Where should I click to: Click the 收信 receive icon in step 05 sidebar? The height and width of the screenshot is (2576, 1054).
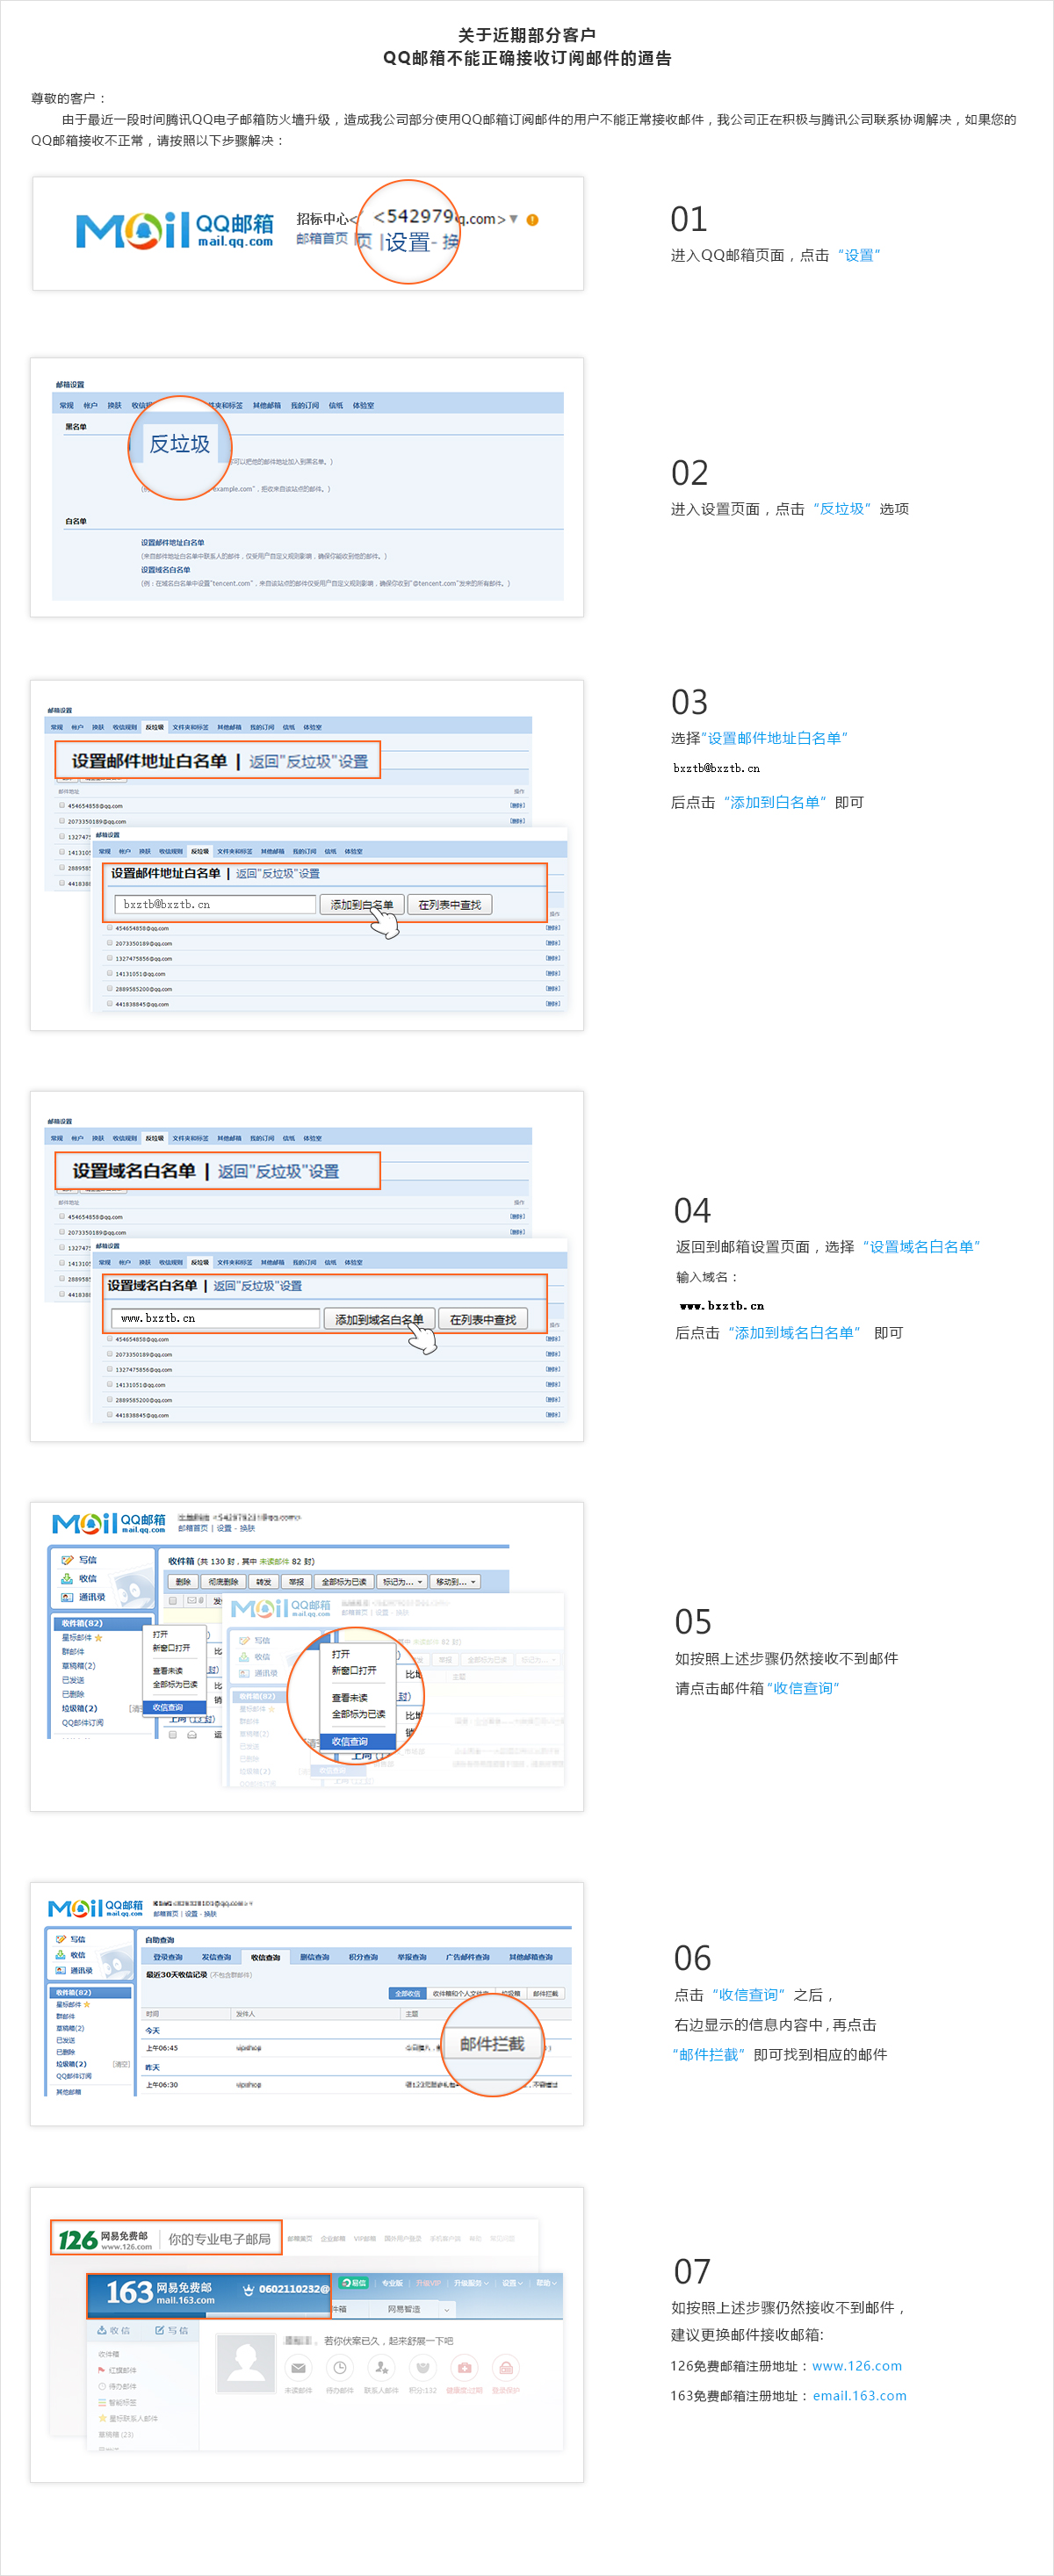click(67, 1578)
